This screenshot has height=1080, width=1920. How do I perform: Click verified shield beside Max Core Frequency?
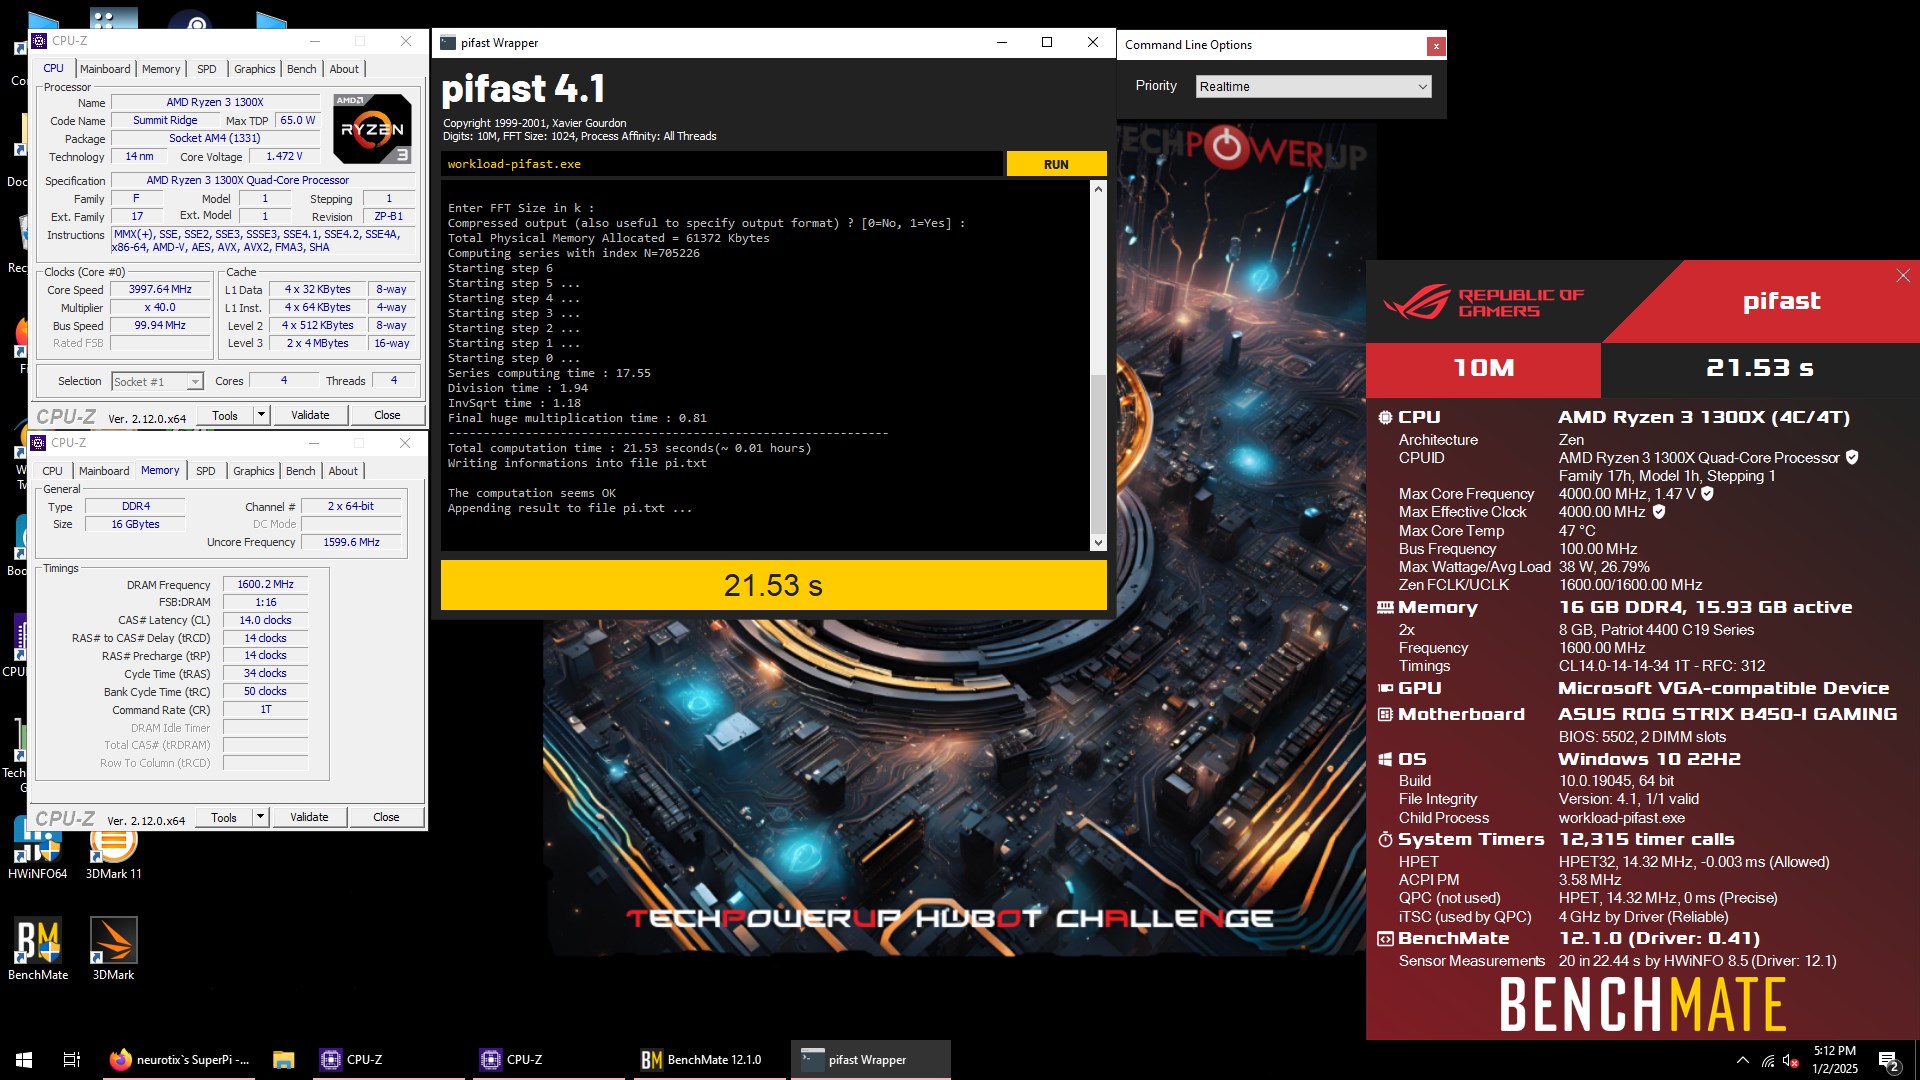1708,493
